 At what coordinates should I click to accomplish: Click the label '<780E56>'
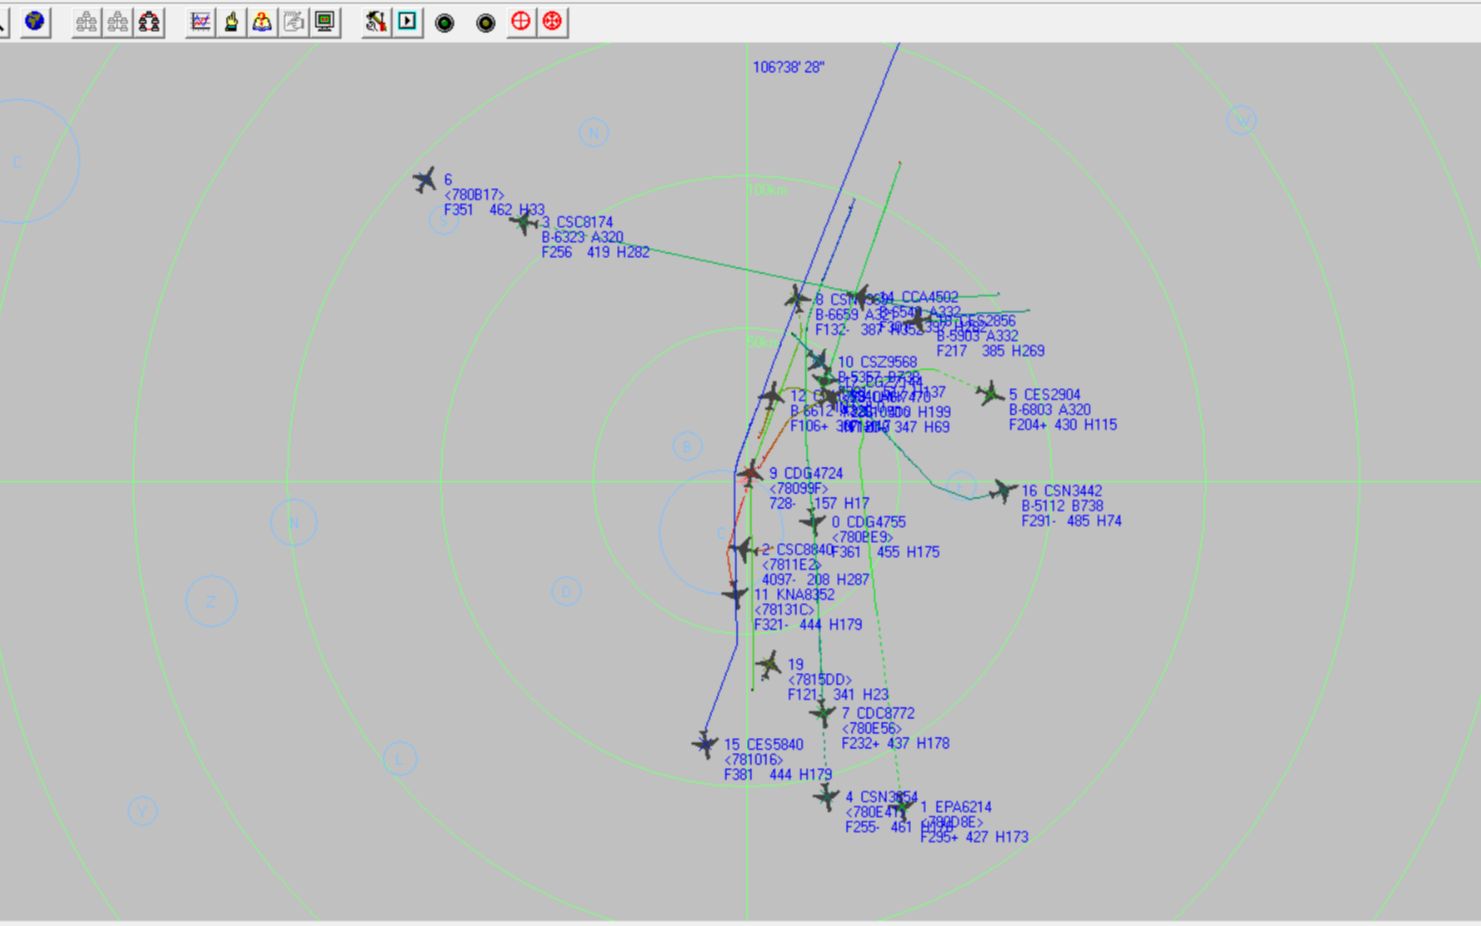872,729
